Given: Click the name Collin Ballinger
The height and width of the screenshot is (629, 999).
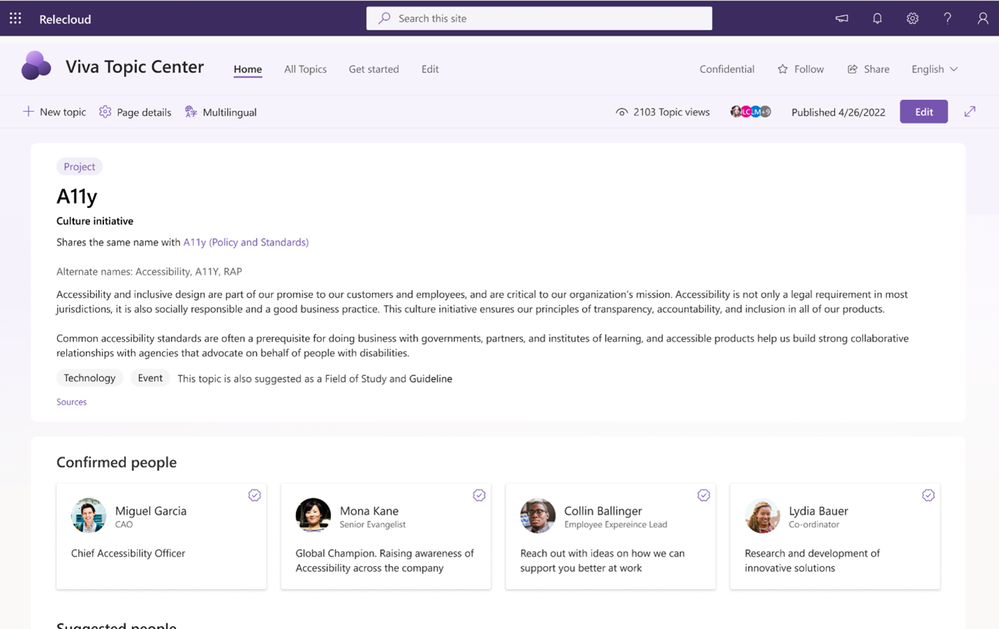Looking at the screenshot, I should (603, 510).
